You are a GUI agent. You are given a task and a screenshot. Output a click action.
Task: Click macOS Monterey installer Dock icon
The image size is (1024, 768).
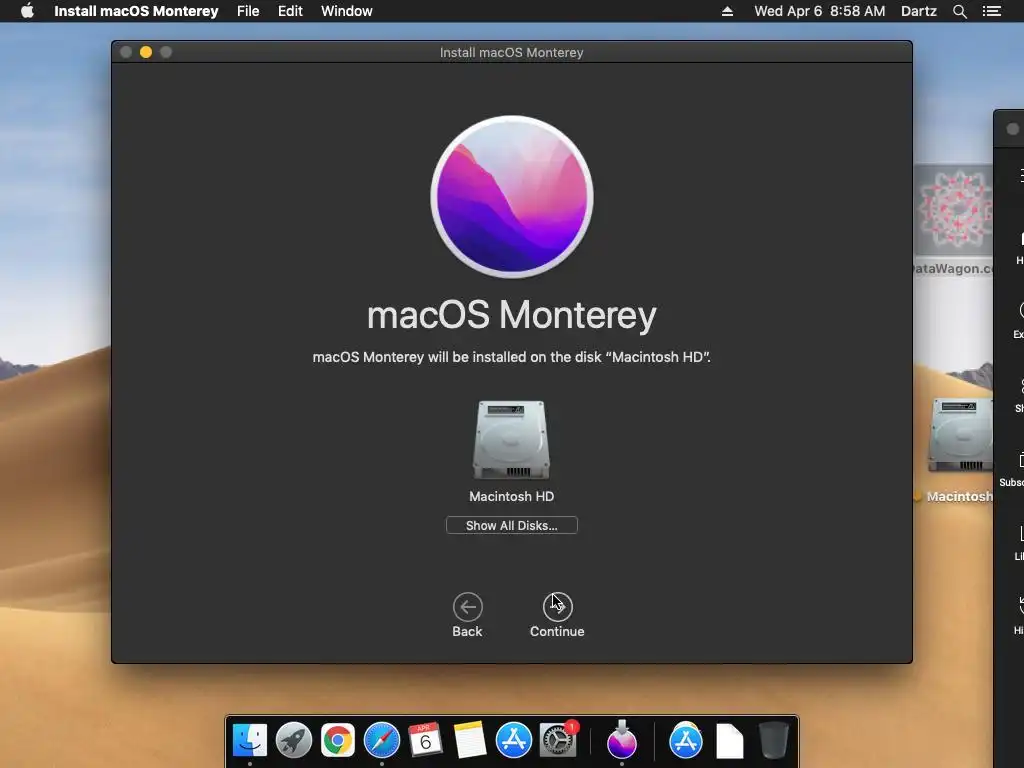(622, 741)
